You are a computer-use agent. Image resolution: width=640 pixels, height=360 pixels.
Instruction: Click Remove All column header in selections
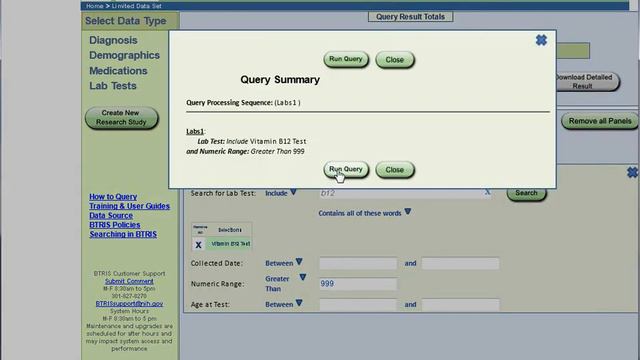(200, 230)
